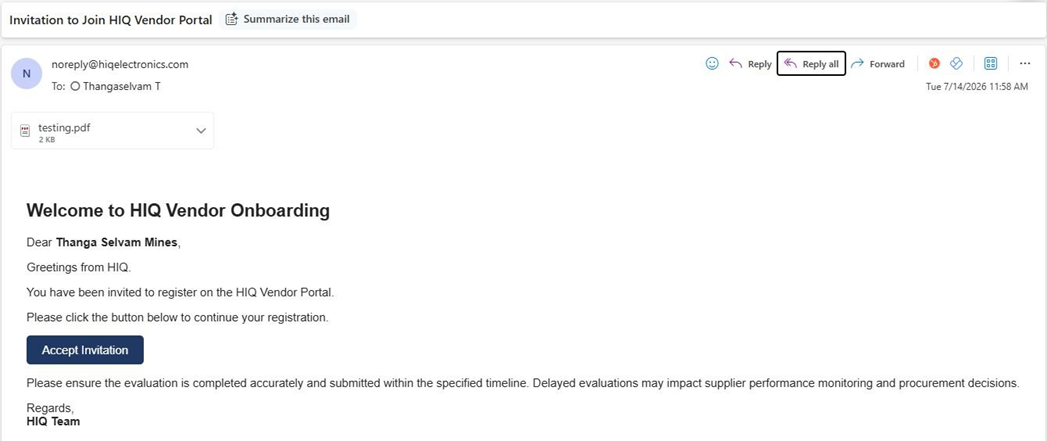Click the Welcome to HIQ Vendor Onboarding heading
The image size is (1047, 441).
(x=178, y=211)
